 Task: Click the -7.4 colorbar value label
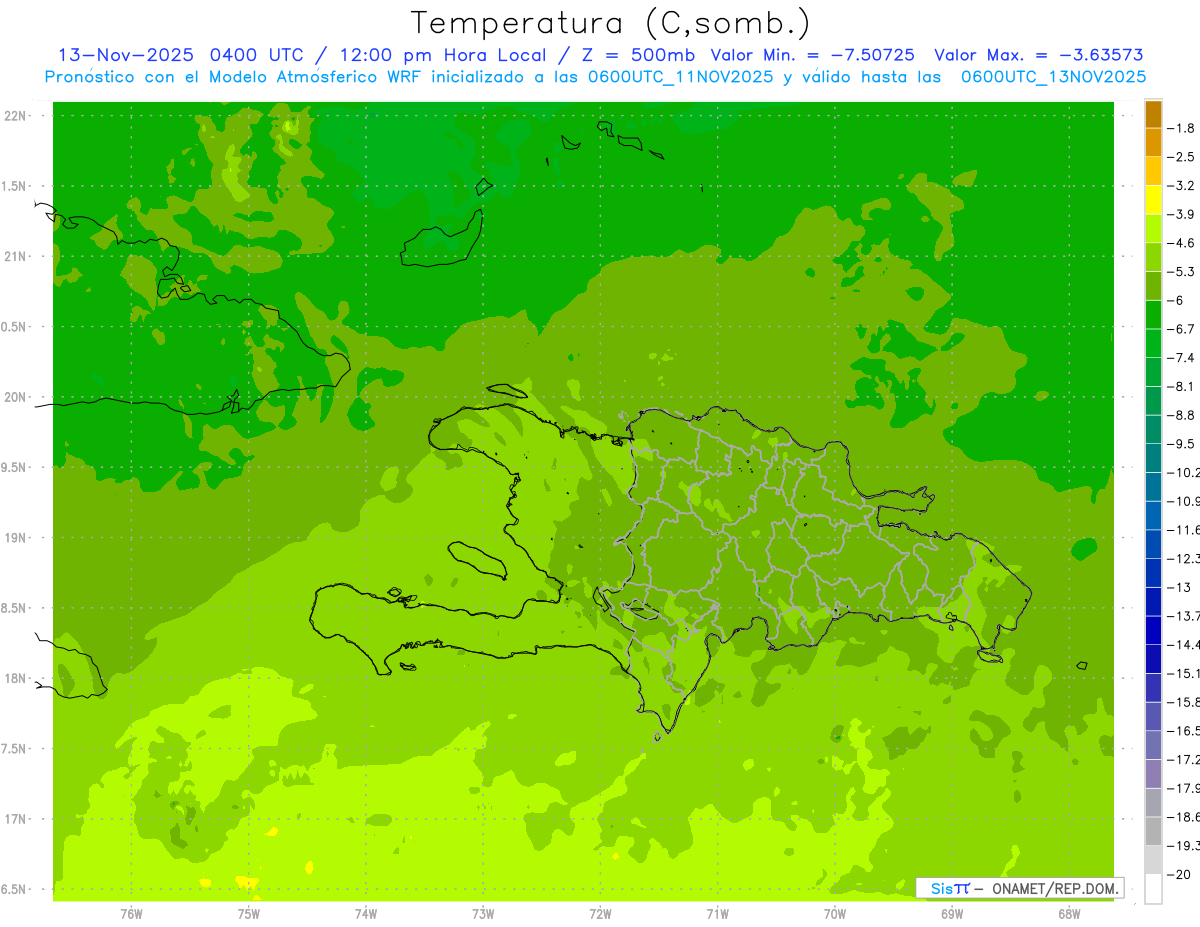click(1180, 358)
